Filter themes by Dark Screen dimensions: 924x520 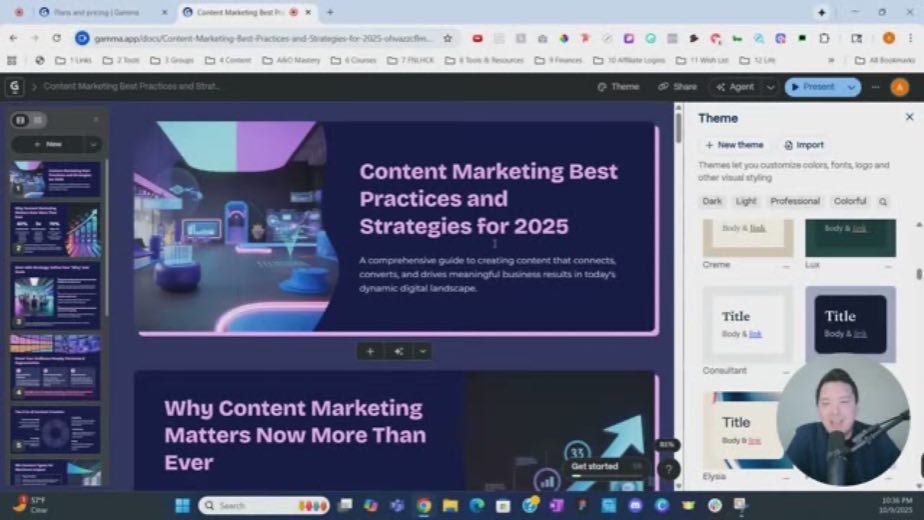(712, 201)
